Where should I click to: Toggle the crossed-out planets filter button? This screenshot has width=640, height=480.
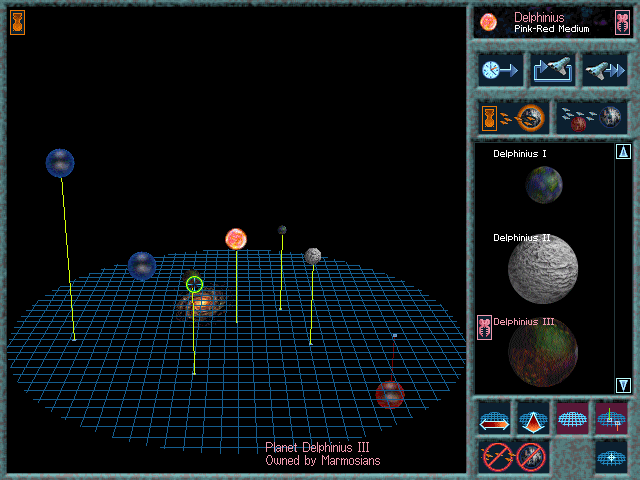531,457
